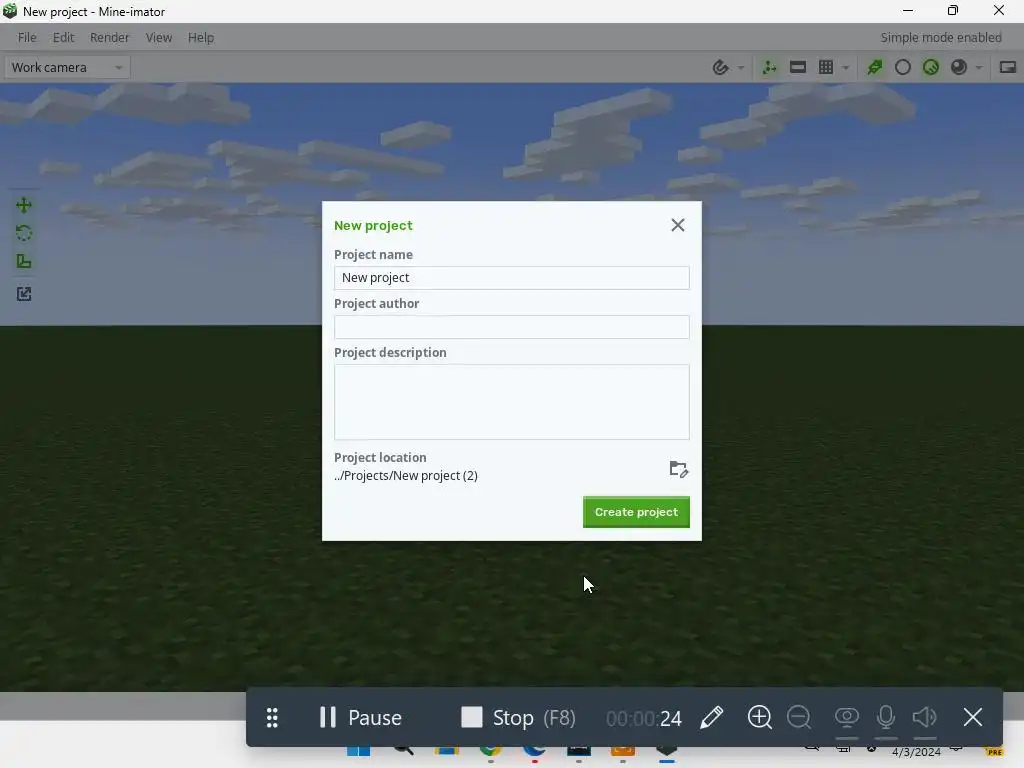Select the move (position) tool
This screenshot has height=768, width=1024.
[x=24, y=205]
